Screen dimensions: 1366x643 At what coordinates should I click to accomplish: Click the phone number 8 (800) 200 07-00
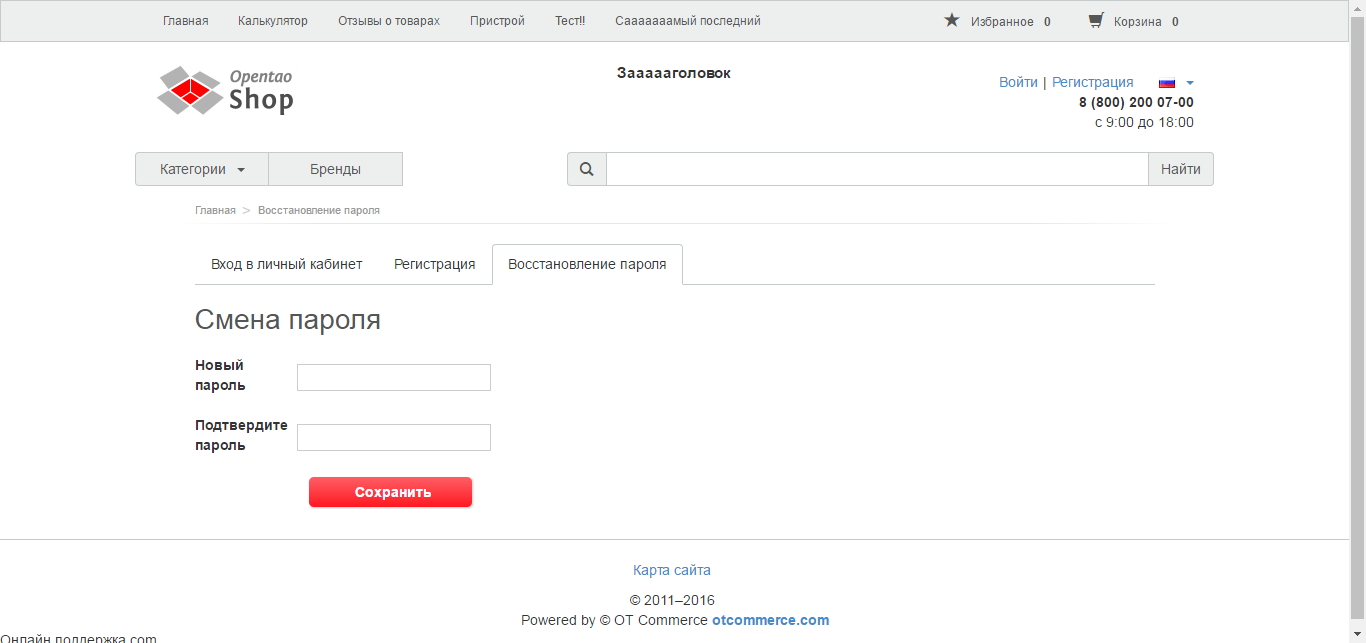click(x=1136, y=102)
